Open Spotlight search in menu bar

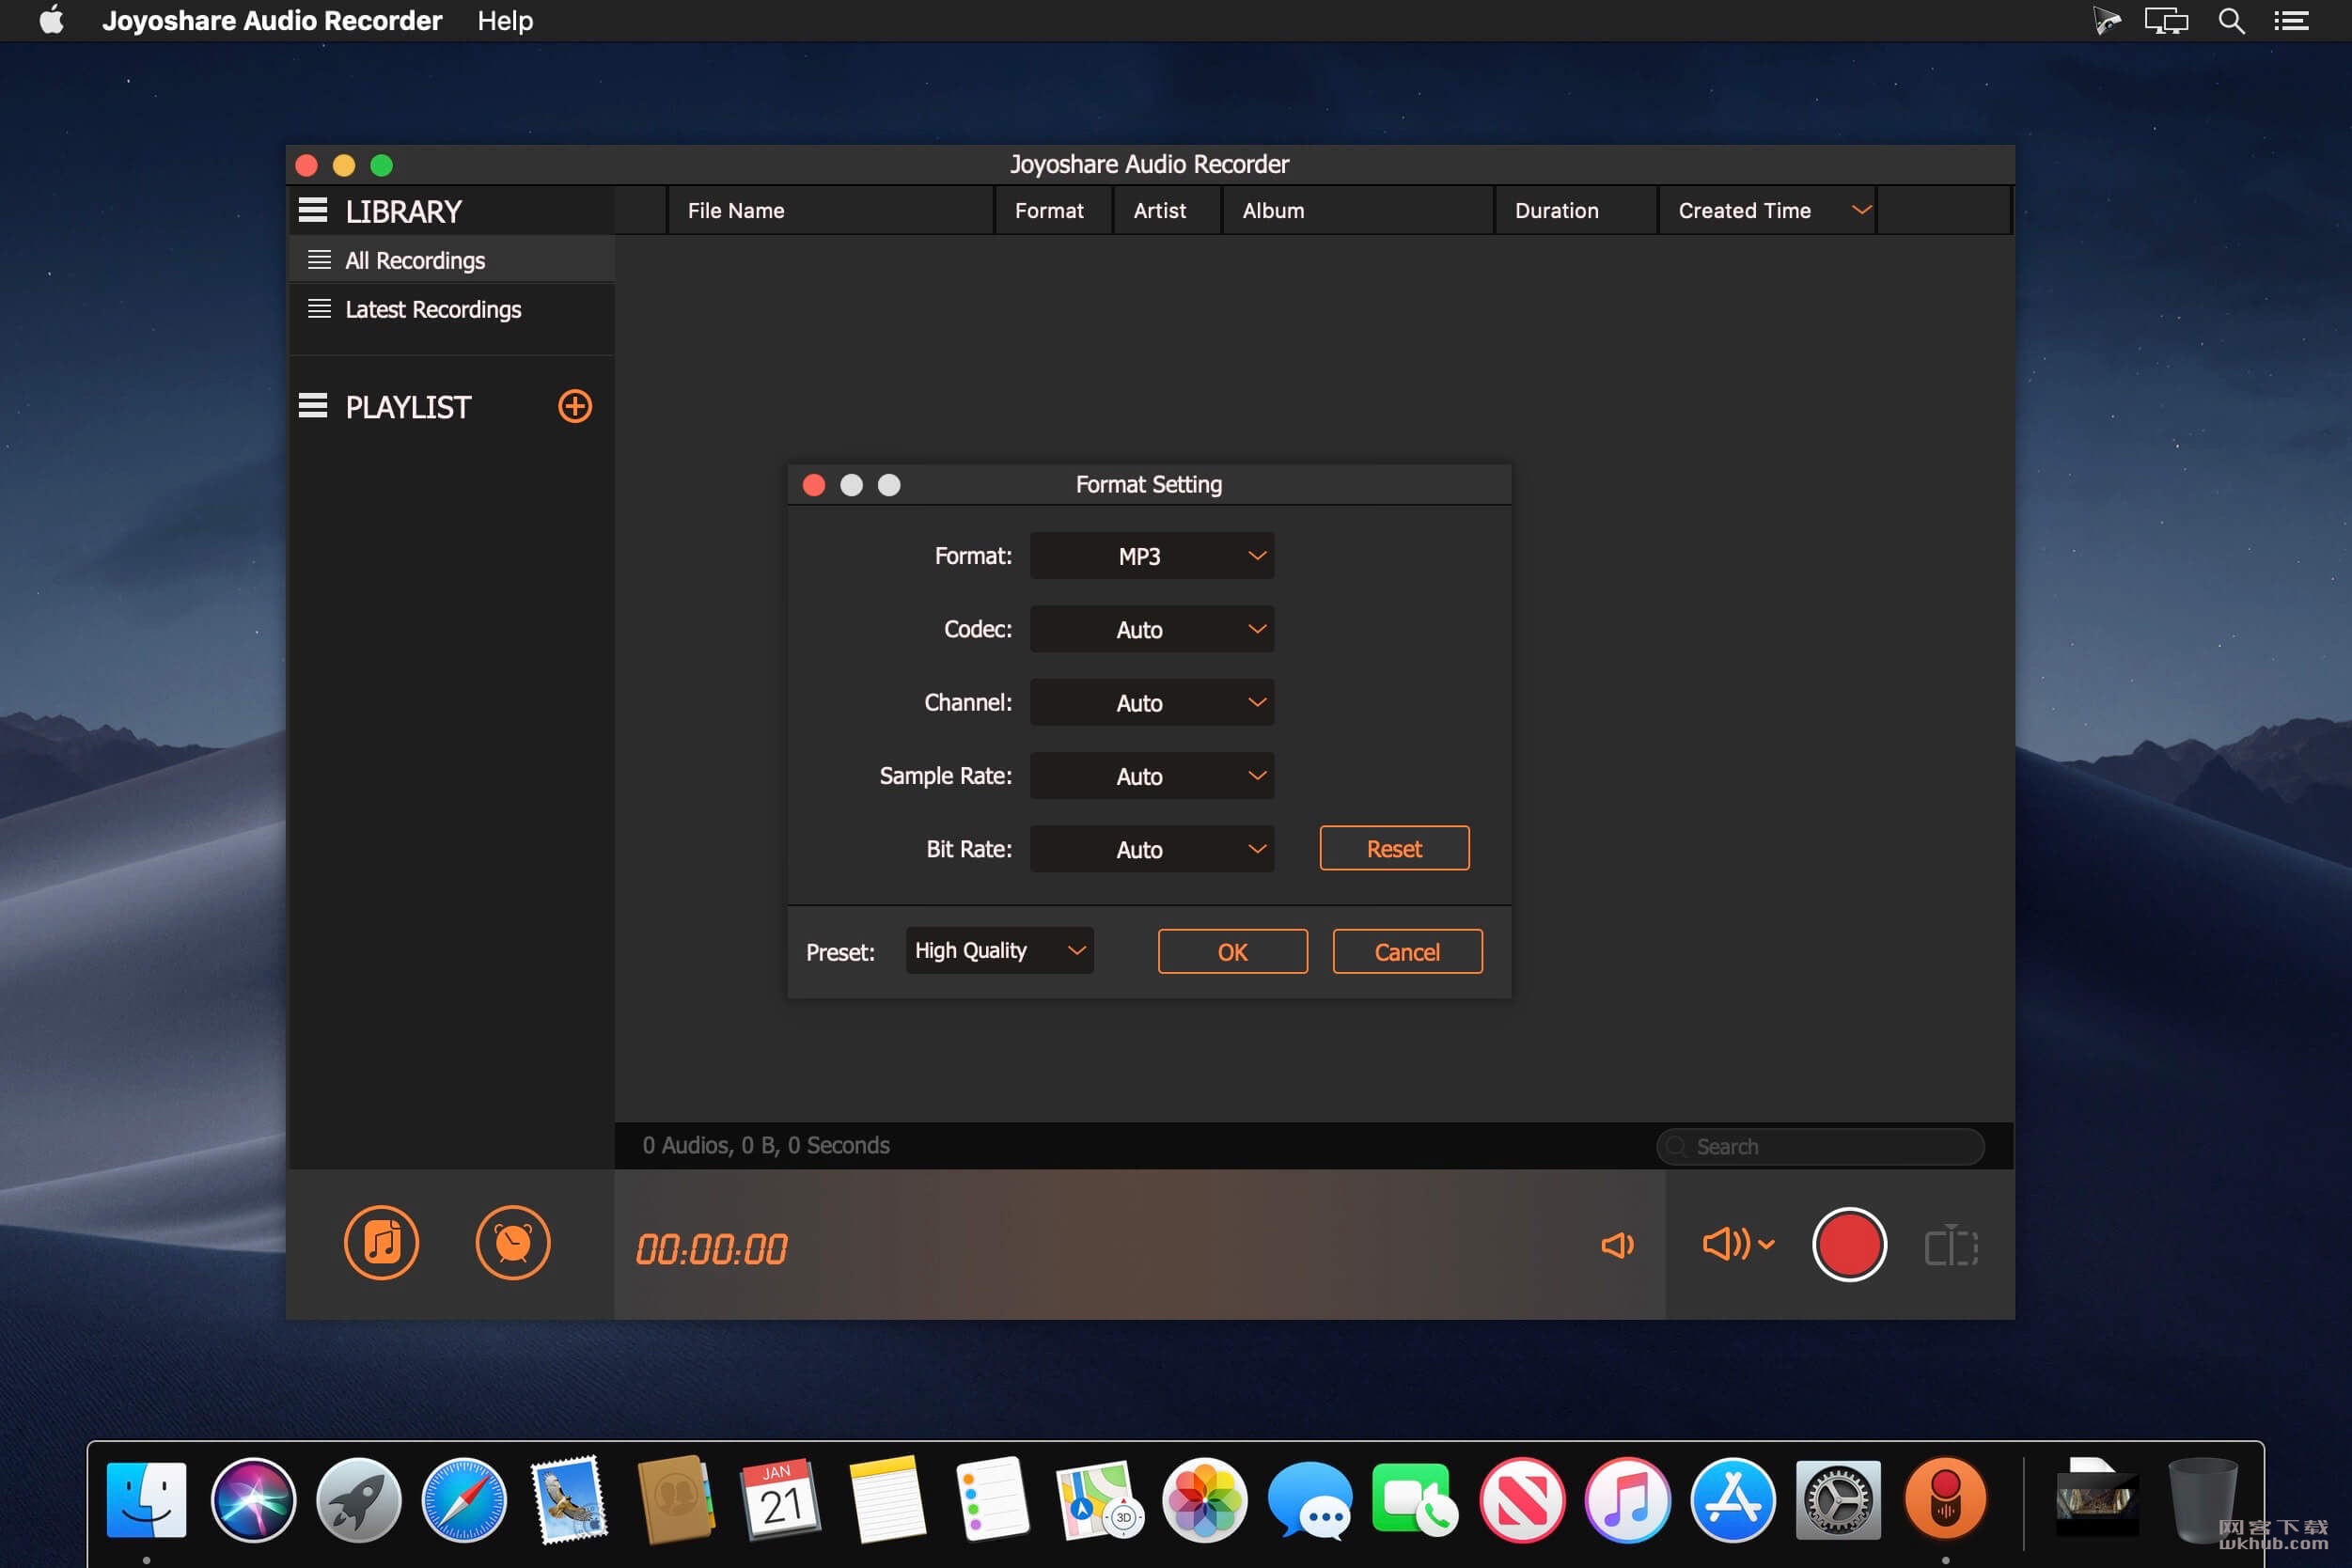2231,20
